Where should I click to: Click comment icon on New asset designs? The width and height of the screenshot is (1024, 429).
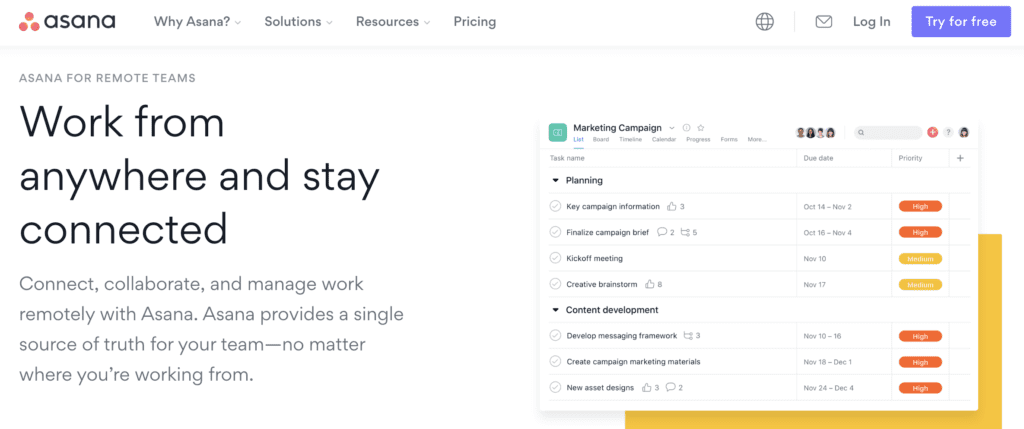pyautogui.click(x=670, y=387)
